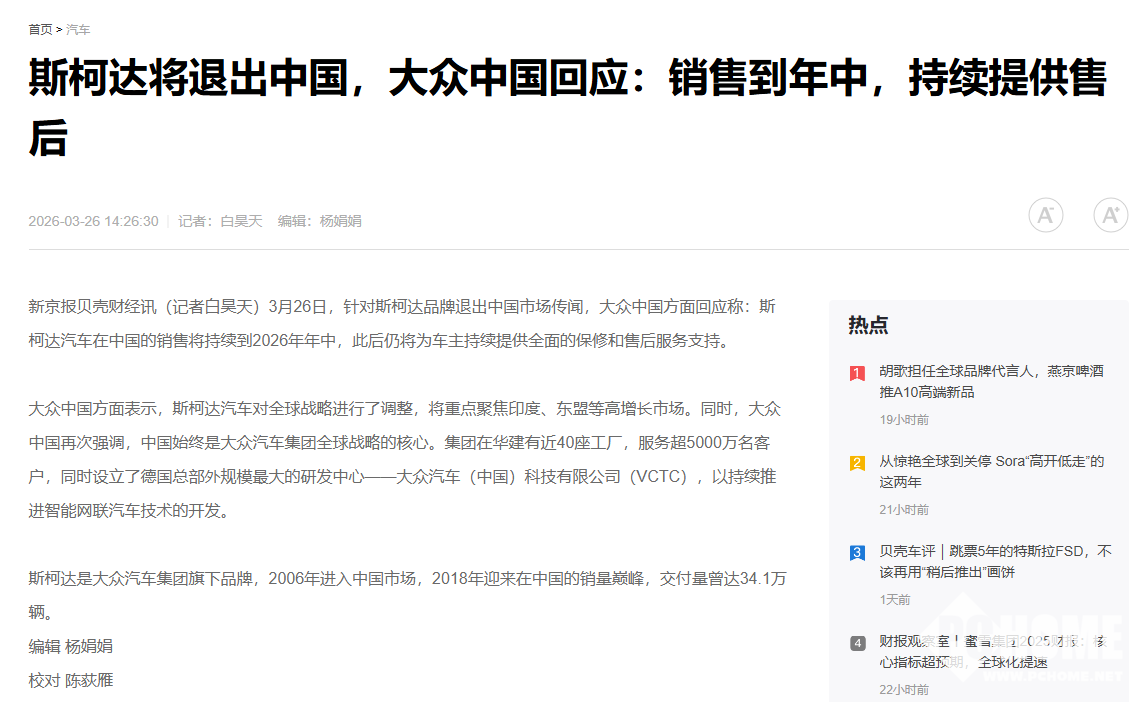Click the red rank 1 badge
Screen dimensions: 1139x702
click(857, 373)
